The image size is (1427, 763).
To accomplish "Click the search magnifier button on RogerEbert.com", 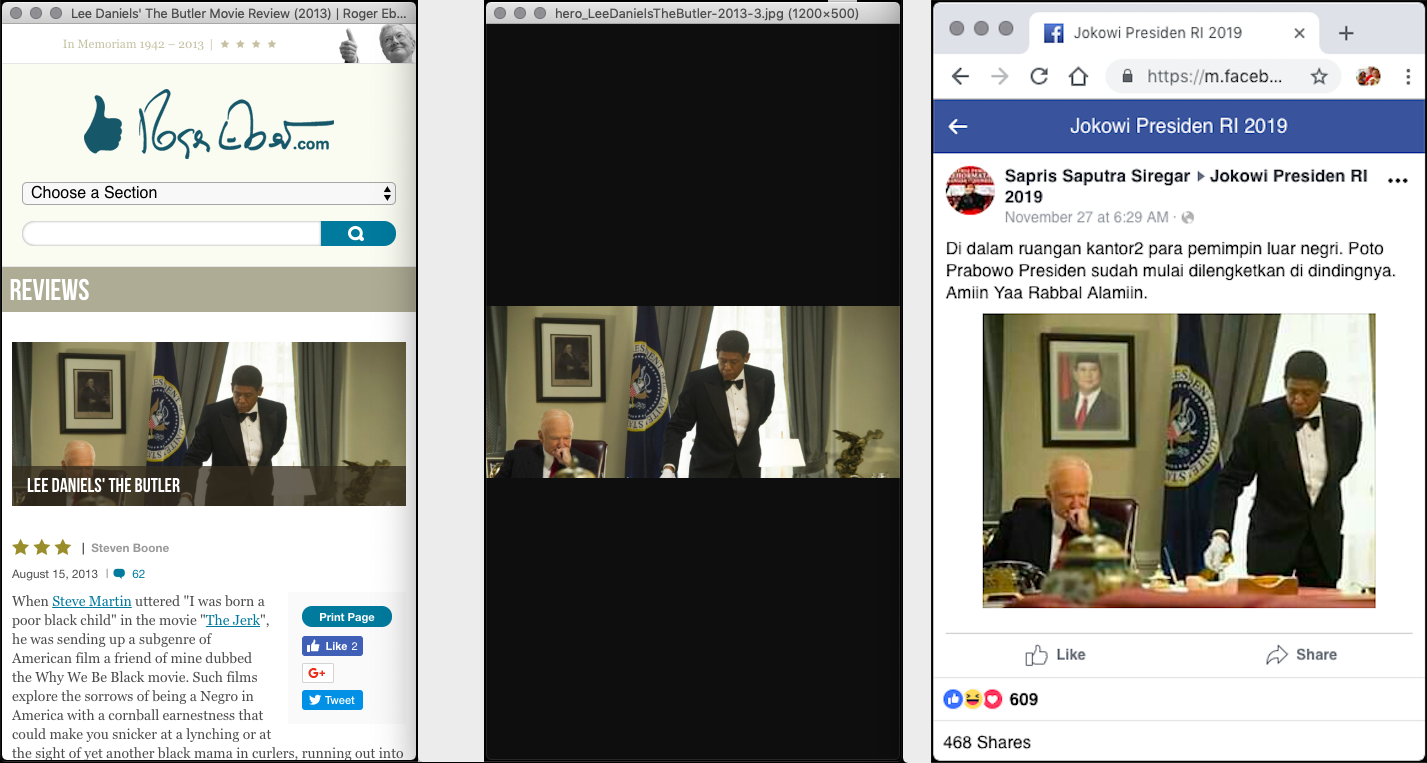I will [x=357, y=234].
